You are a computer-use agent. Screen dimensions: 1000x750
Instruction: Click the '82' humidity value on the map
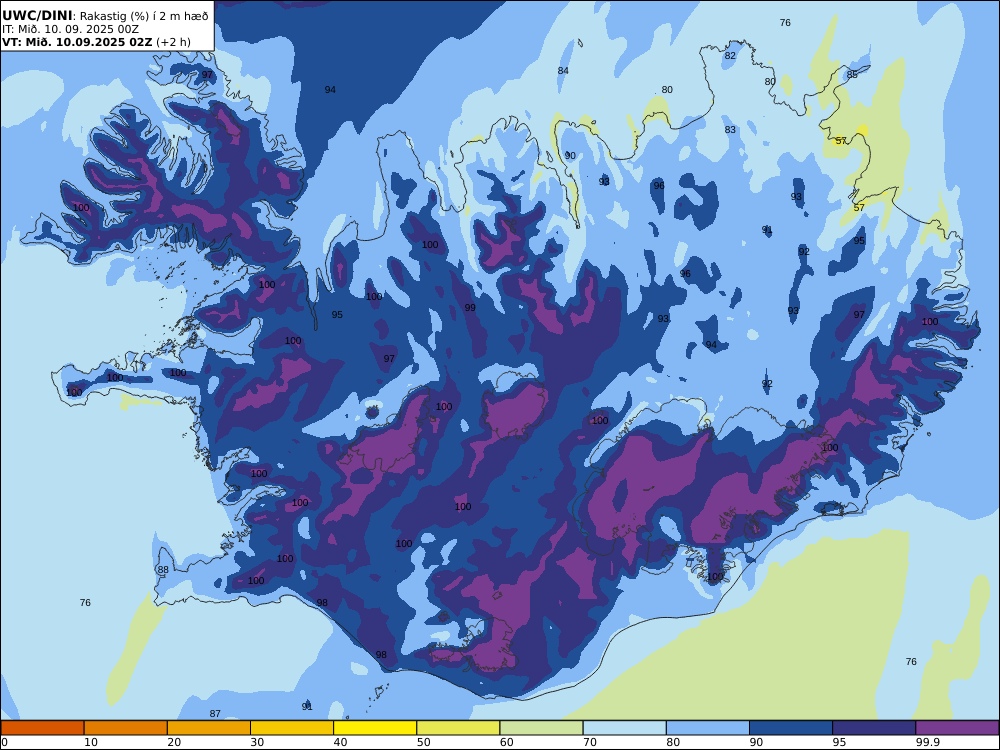730,55
